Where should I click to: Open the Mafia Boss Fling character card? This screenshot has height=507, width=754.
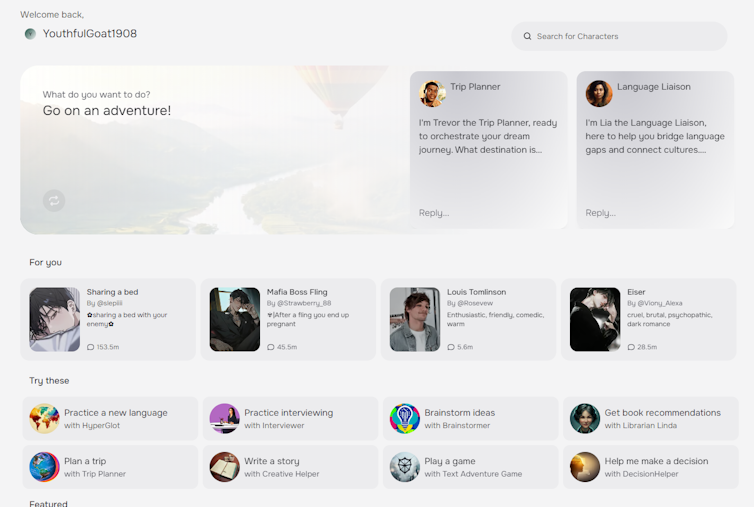tap(288, 319)
